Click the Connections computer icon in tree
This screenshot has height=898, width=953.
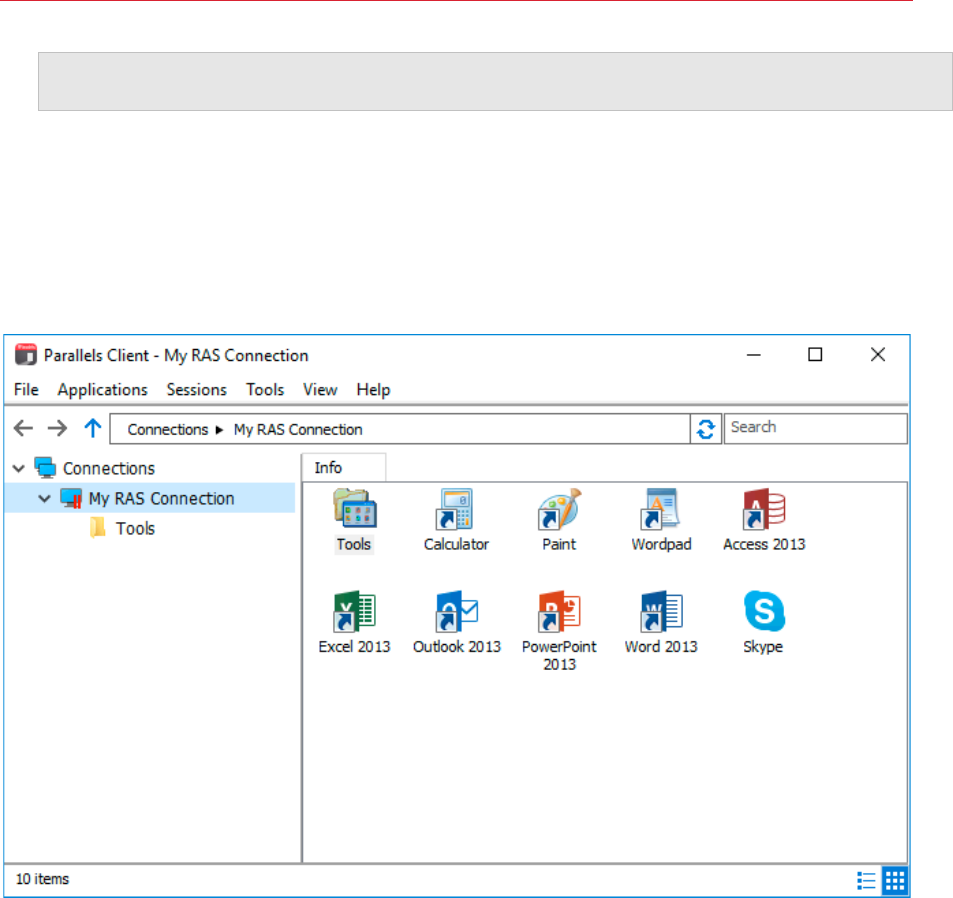pos(46,468)
